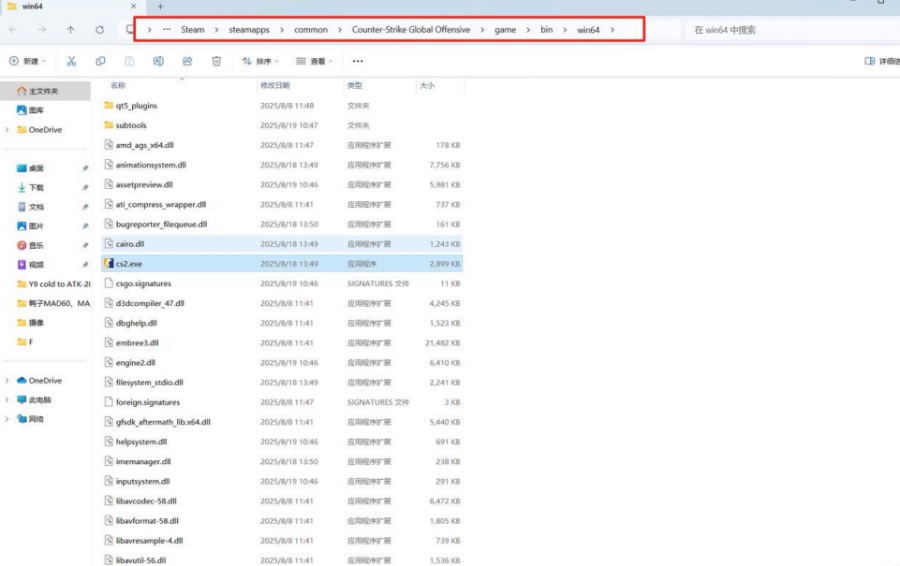Go up one folder level

point(71,29)
